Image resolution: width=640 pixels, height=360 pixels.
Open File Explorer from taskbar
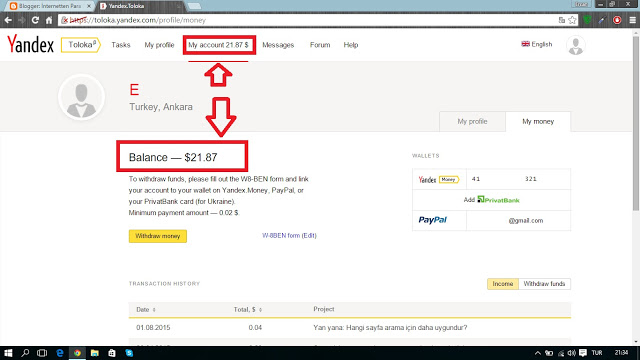[x=95, y=353]
